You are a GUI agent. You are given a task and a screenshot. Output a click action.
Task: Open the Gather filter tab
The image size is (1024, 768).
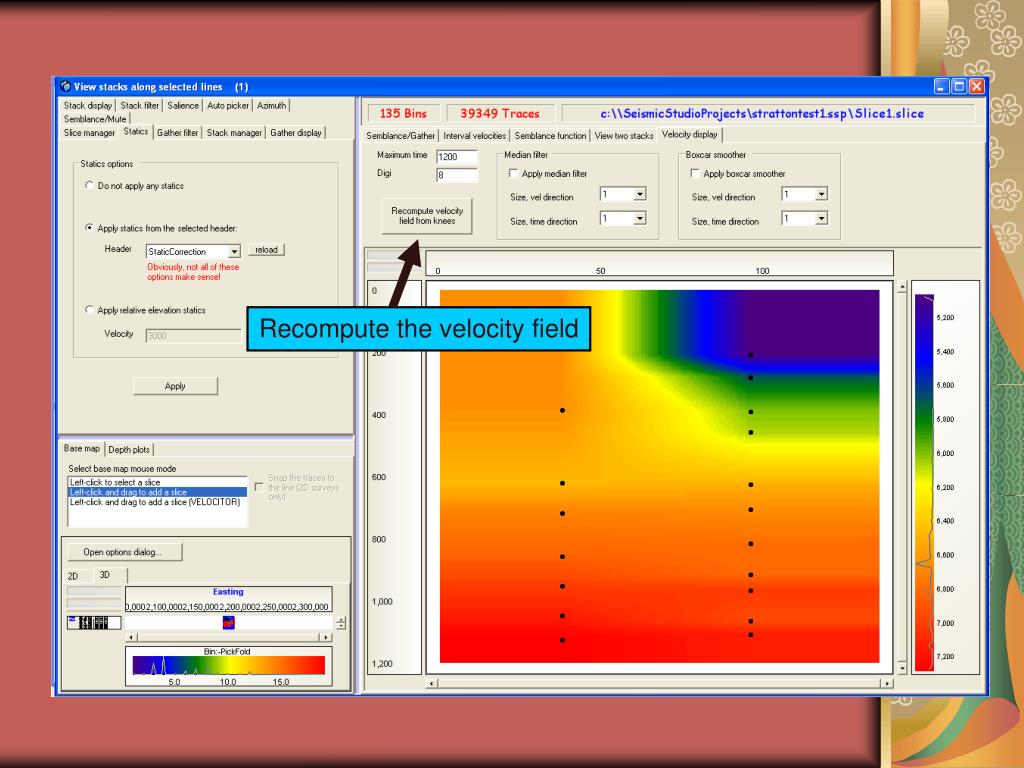(178, 133)
